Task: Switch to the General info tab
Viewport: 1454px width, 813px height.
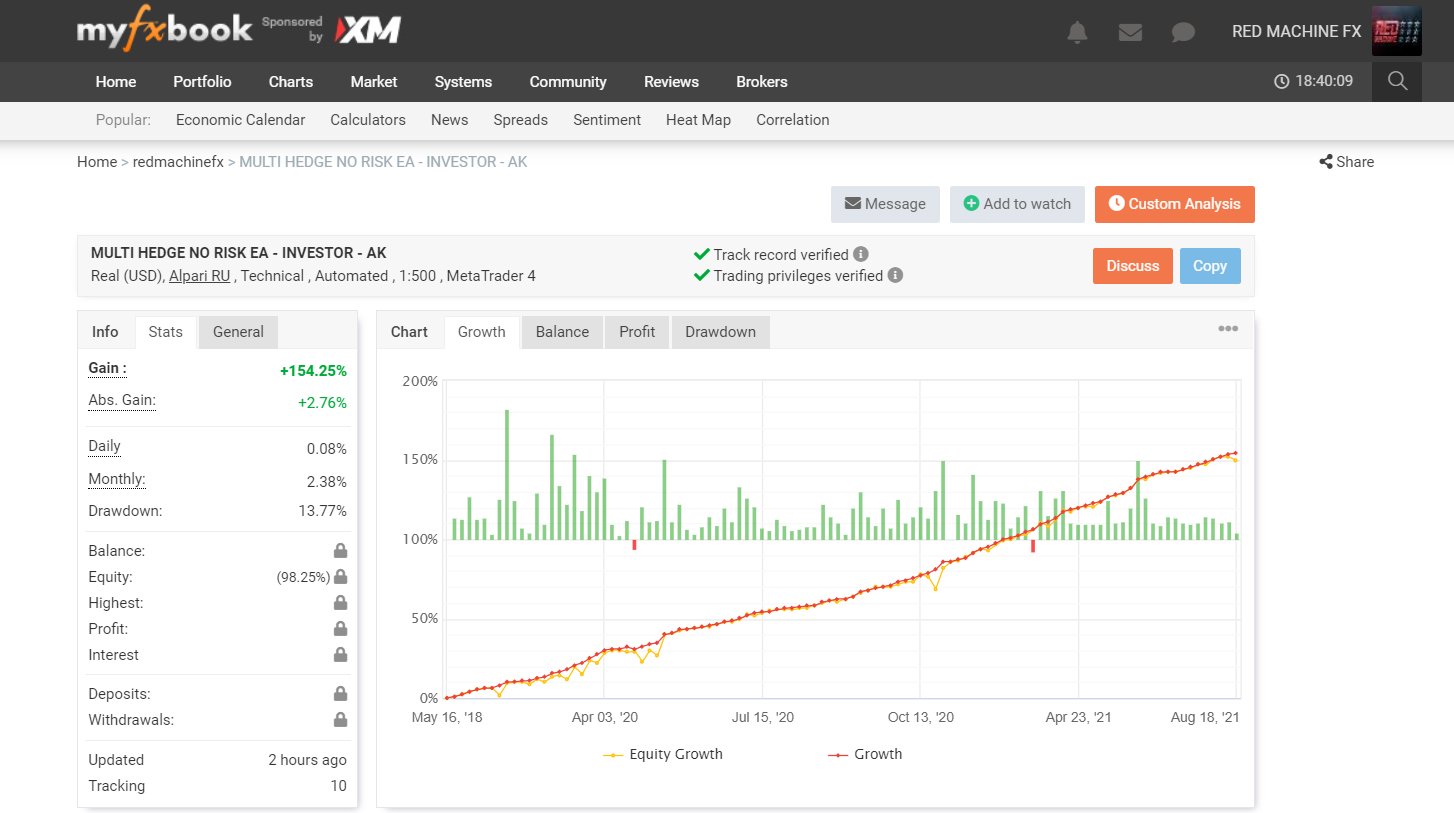Action: pos(238,332)
